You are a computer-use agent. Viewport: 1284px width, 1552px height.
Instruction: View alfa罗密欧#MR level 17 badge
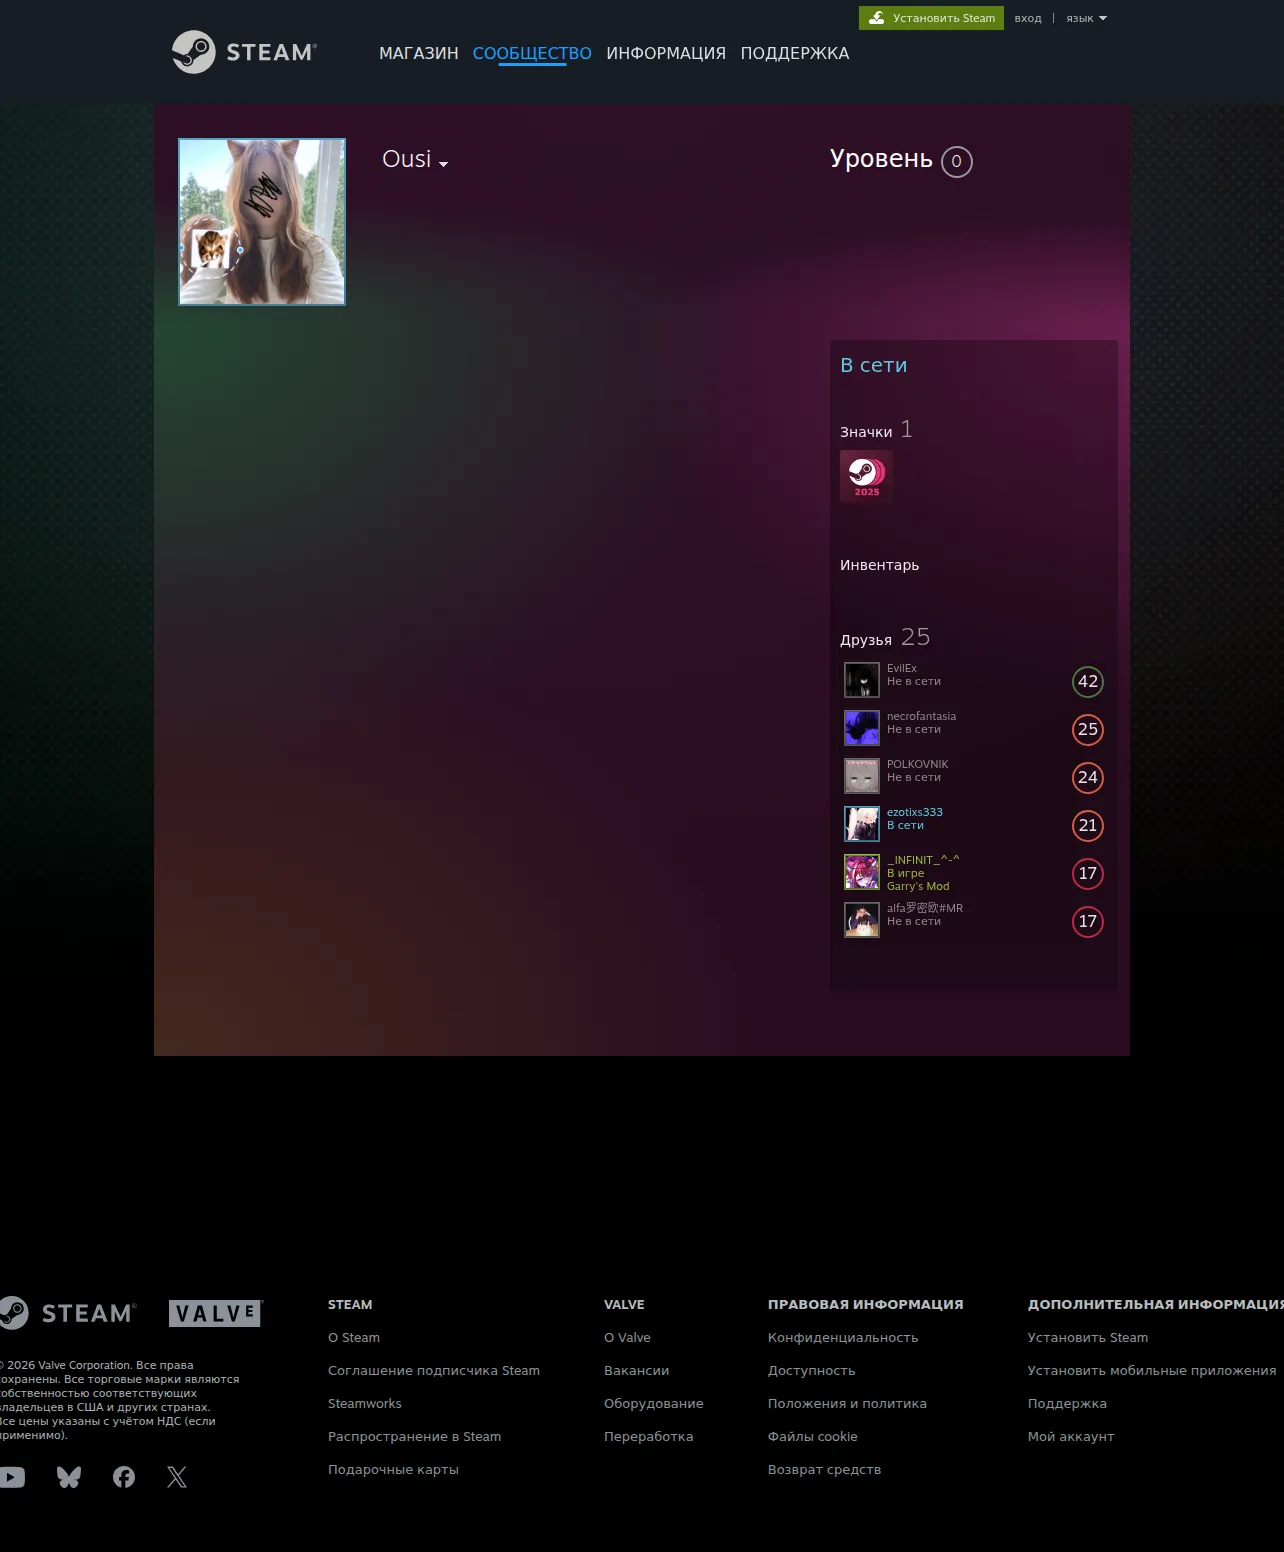[x=1088, y=922]
